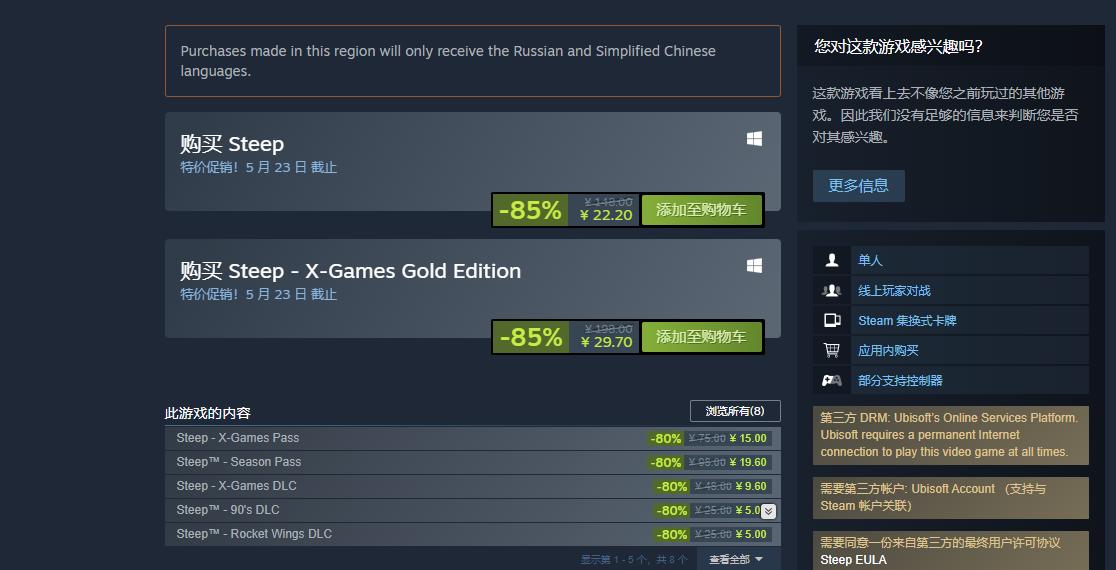Click the small down-arrow beside 90's DLC price
This screenshot has width=1116, height=570.
[769, 511]
